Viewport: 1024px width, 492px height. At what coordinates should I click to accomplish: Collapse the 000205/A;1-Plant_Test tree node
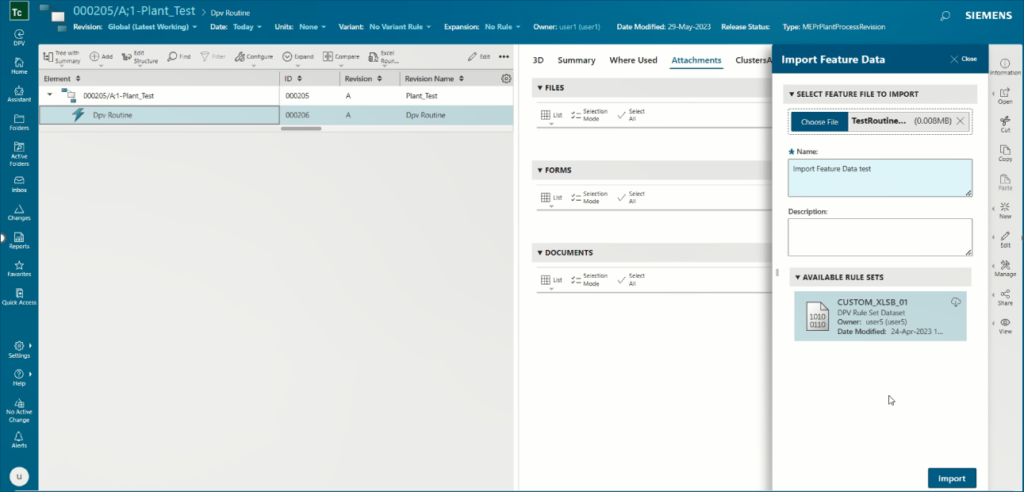coord(50,95)
